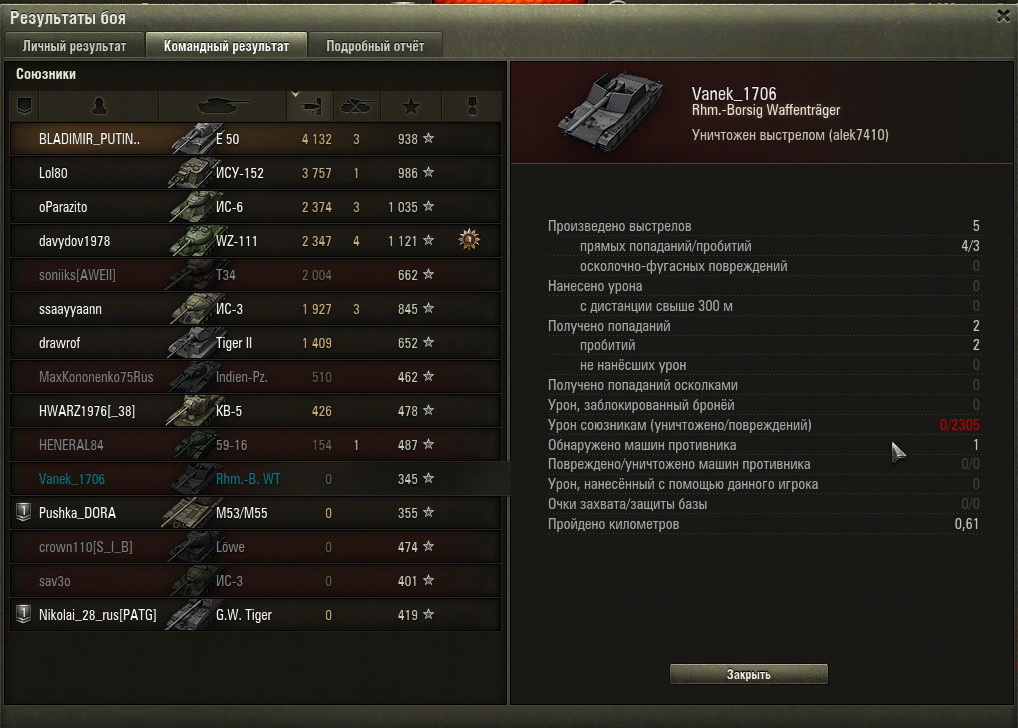The image size is (1018, 728).
Task: Select Vanek_1706 Rhm.-B. WT row
Action: pos(255,479)
